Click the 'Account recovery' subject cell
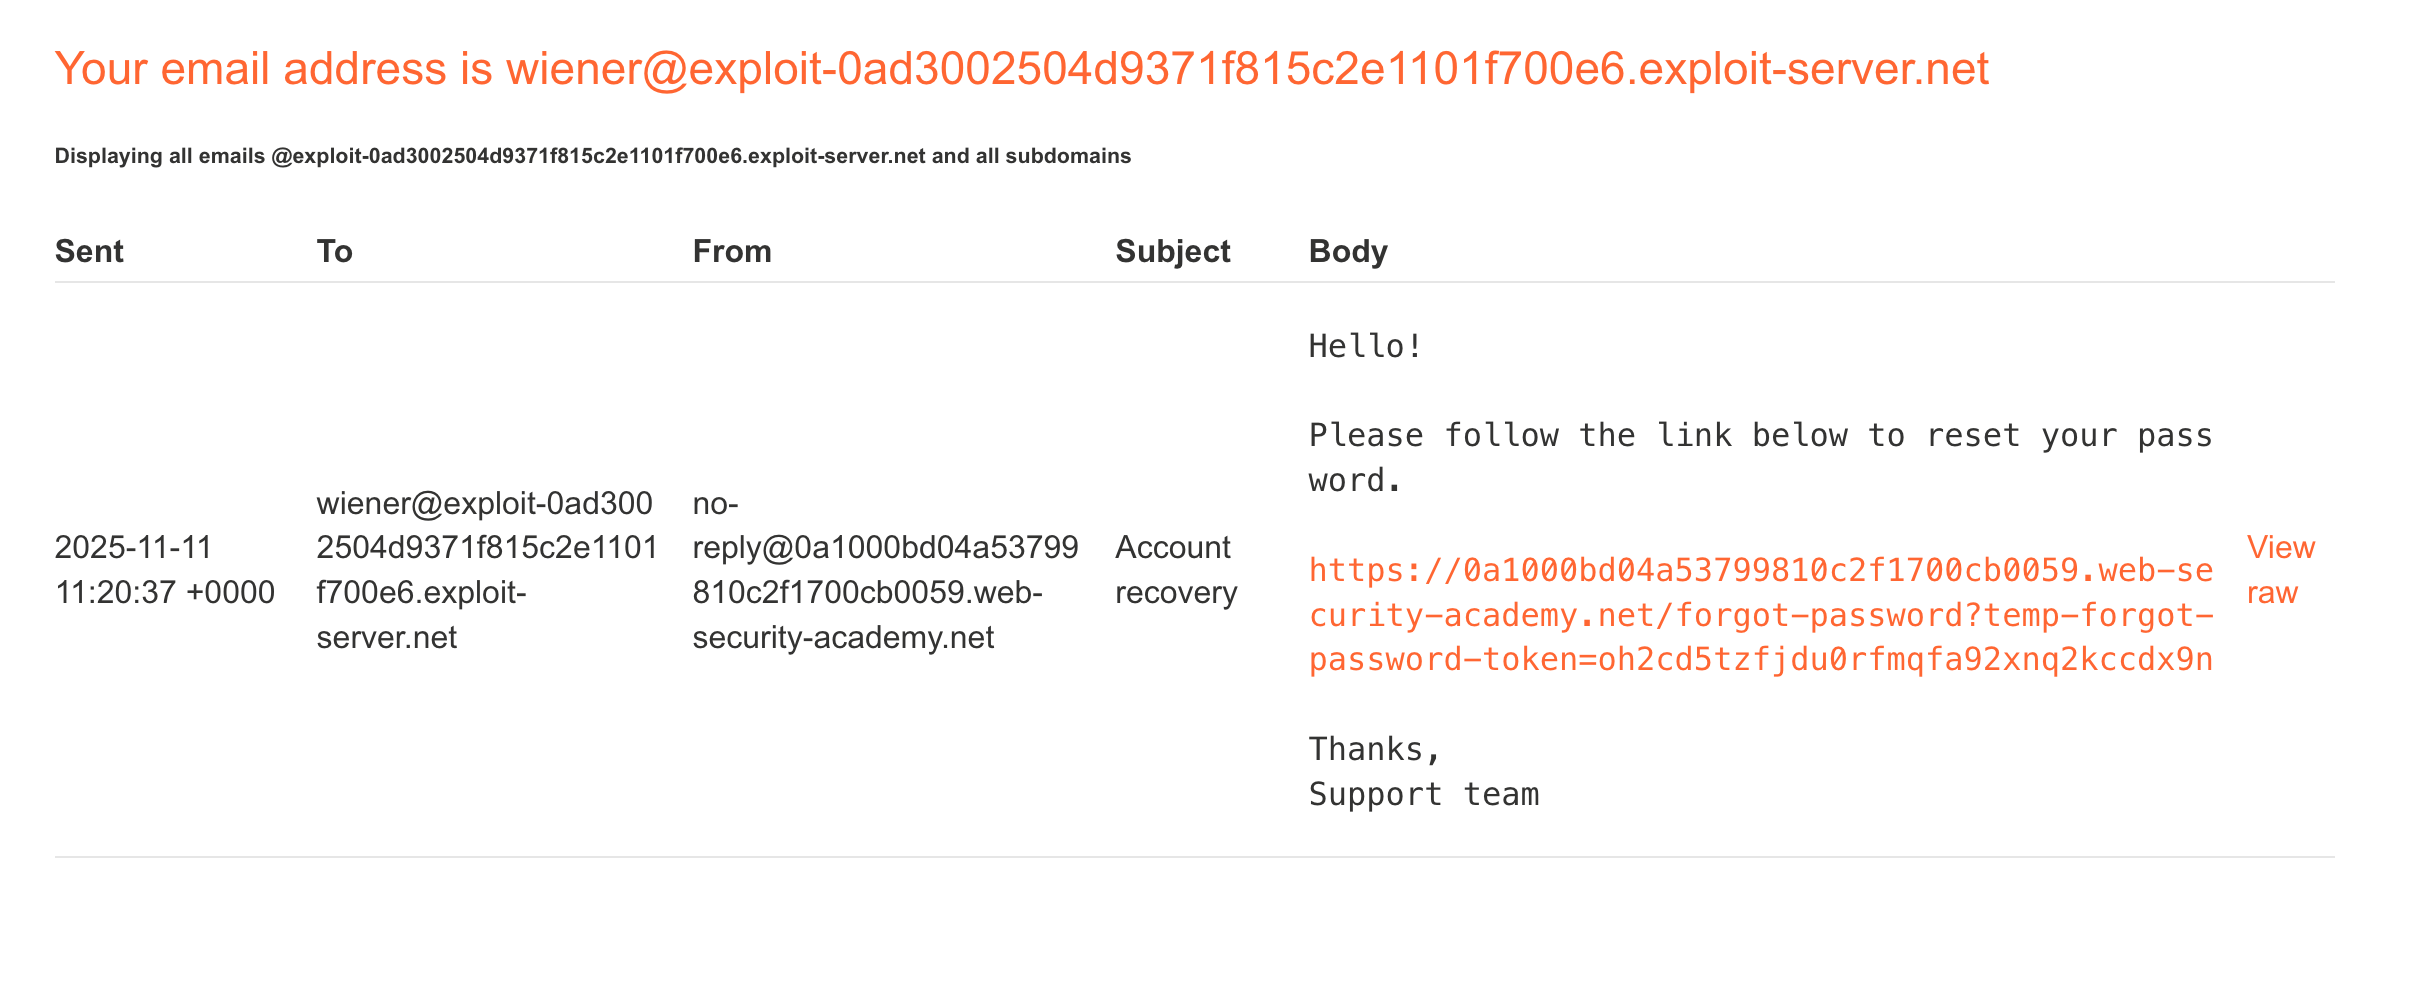 (1175, 569)
